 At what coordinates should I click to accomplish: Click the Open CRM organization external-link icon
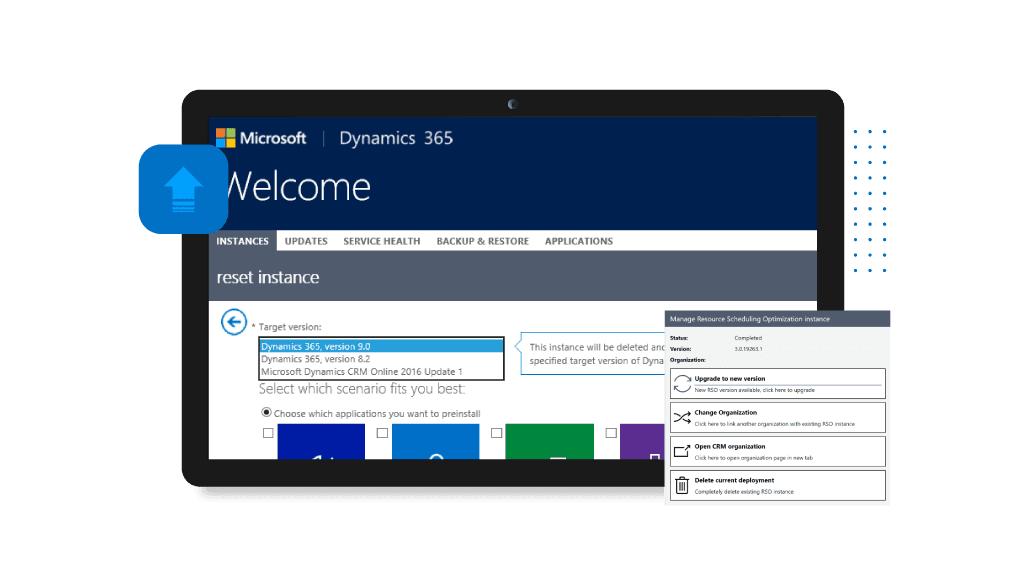[682, 451]
